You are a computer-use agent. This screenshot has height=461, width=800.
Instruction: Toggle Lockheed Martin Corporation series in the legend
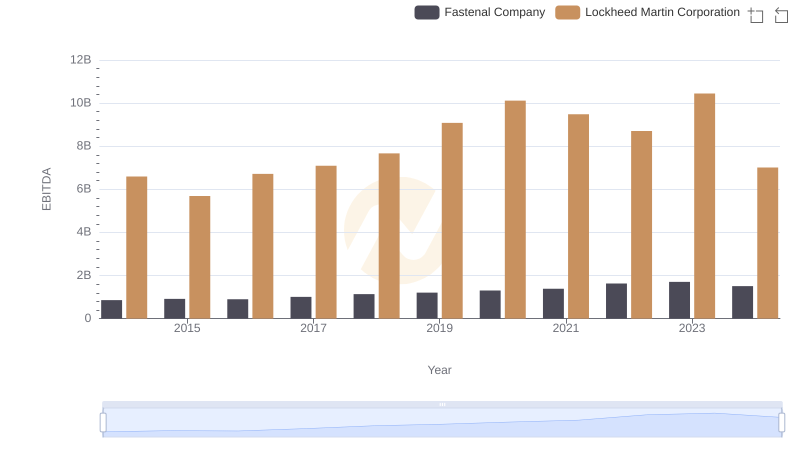tap(647, 12)
